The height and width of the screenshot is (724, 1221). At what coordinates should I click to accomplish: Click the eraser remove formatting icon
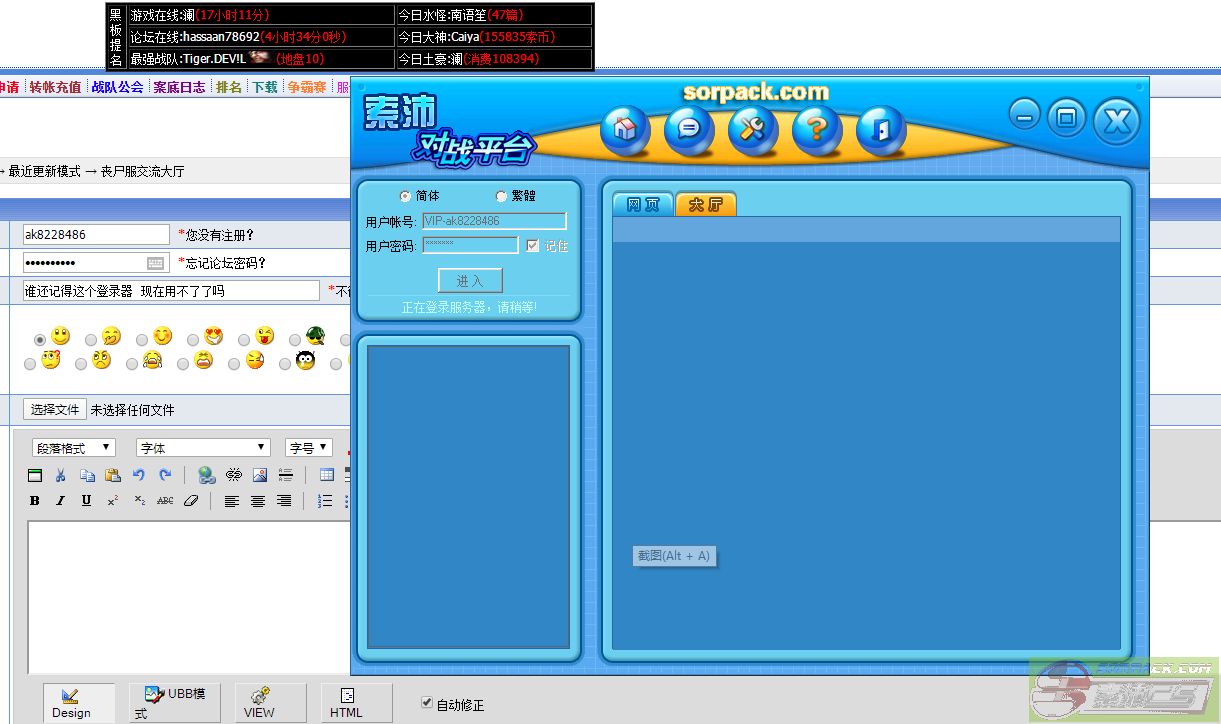point(192,501)
